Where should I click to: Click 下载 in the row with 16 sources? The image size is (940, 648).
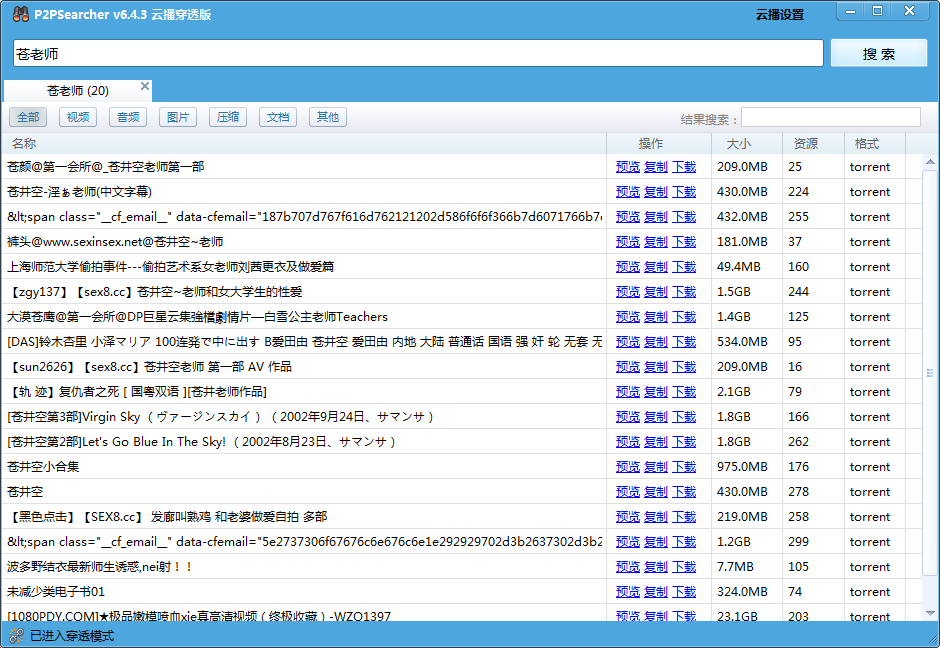point(684,367)
